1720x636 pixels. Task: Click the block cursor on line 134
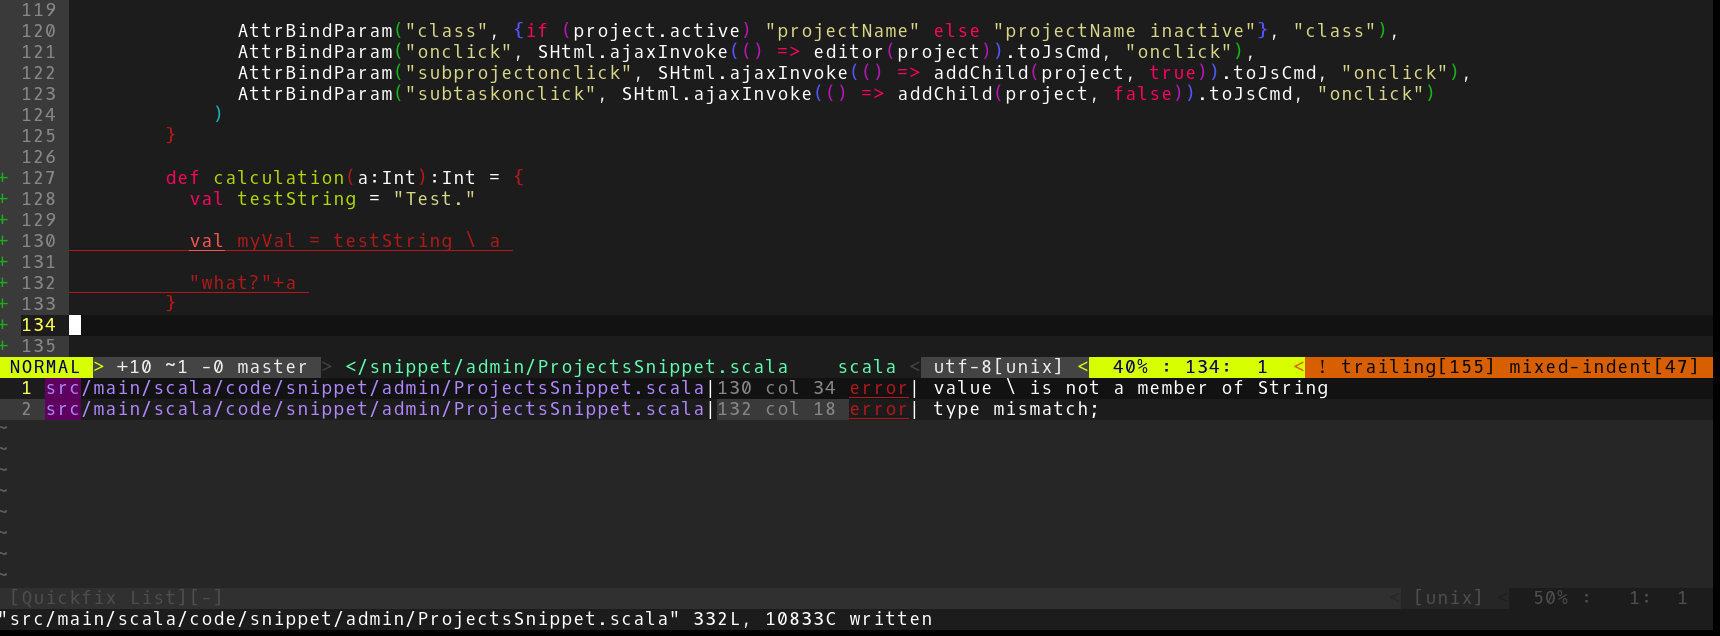[75, 325]
